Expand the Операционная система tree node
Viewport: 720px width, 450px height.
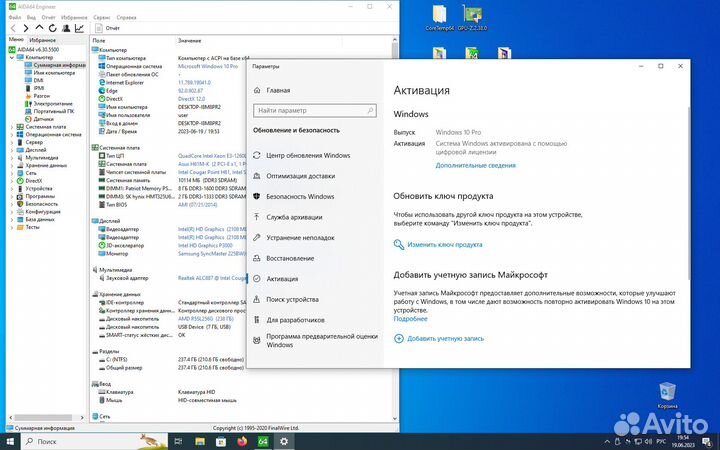pyautogui.click(x=12, y=135)
